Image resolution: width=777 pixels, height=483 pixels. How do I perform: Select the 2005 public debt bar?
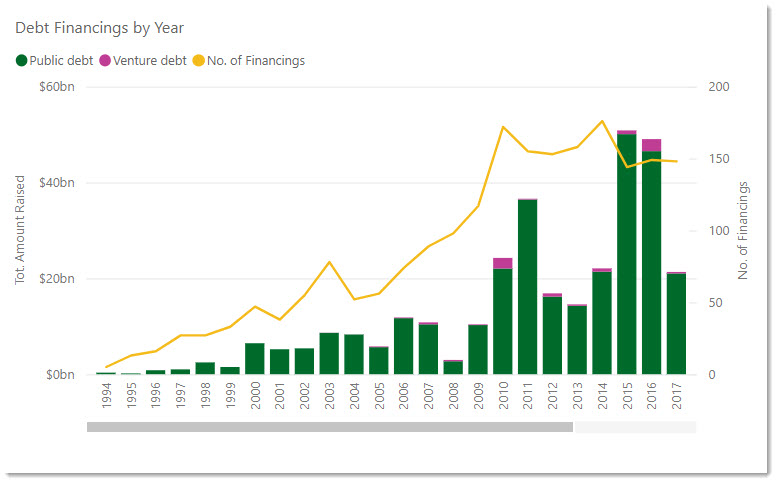click(x=379, y=361)
